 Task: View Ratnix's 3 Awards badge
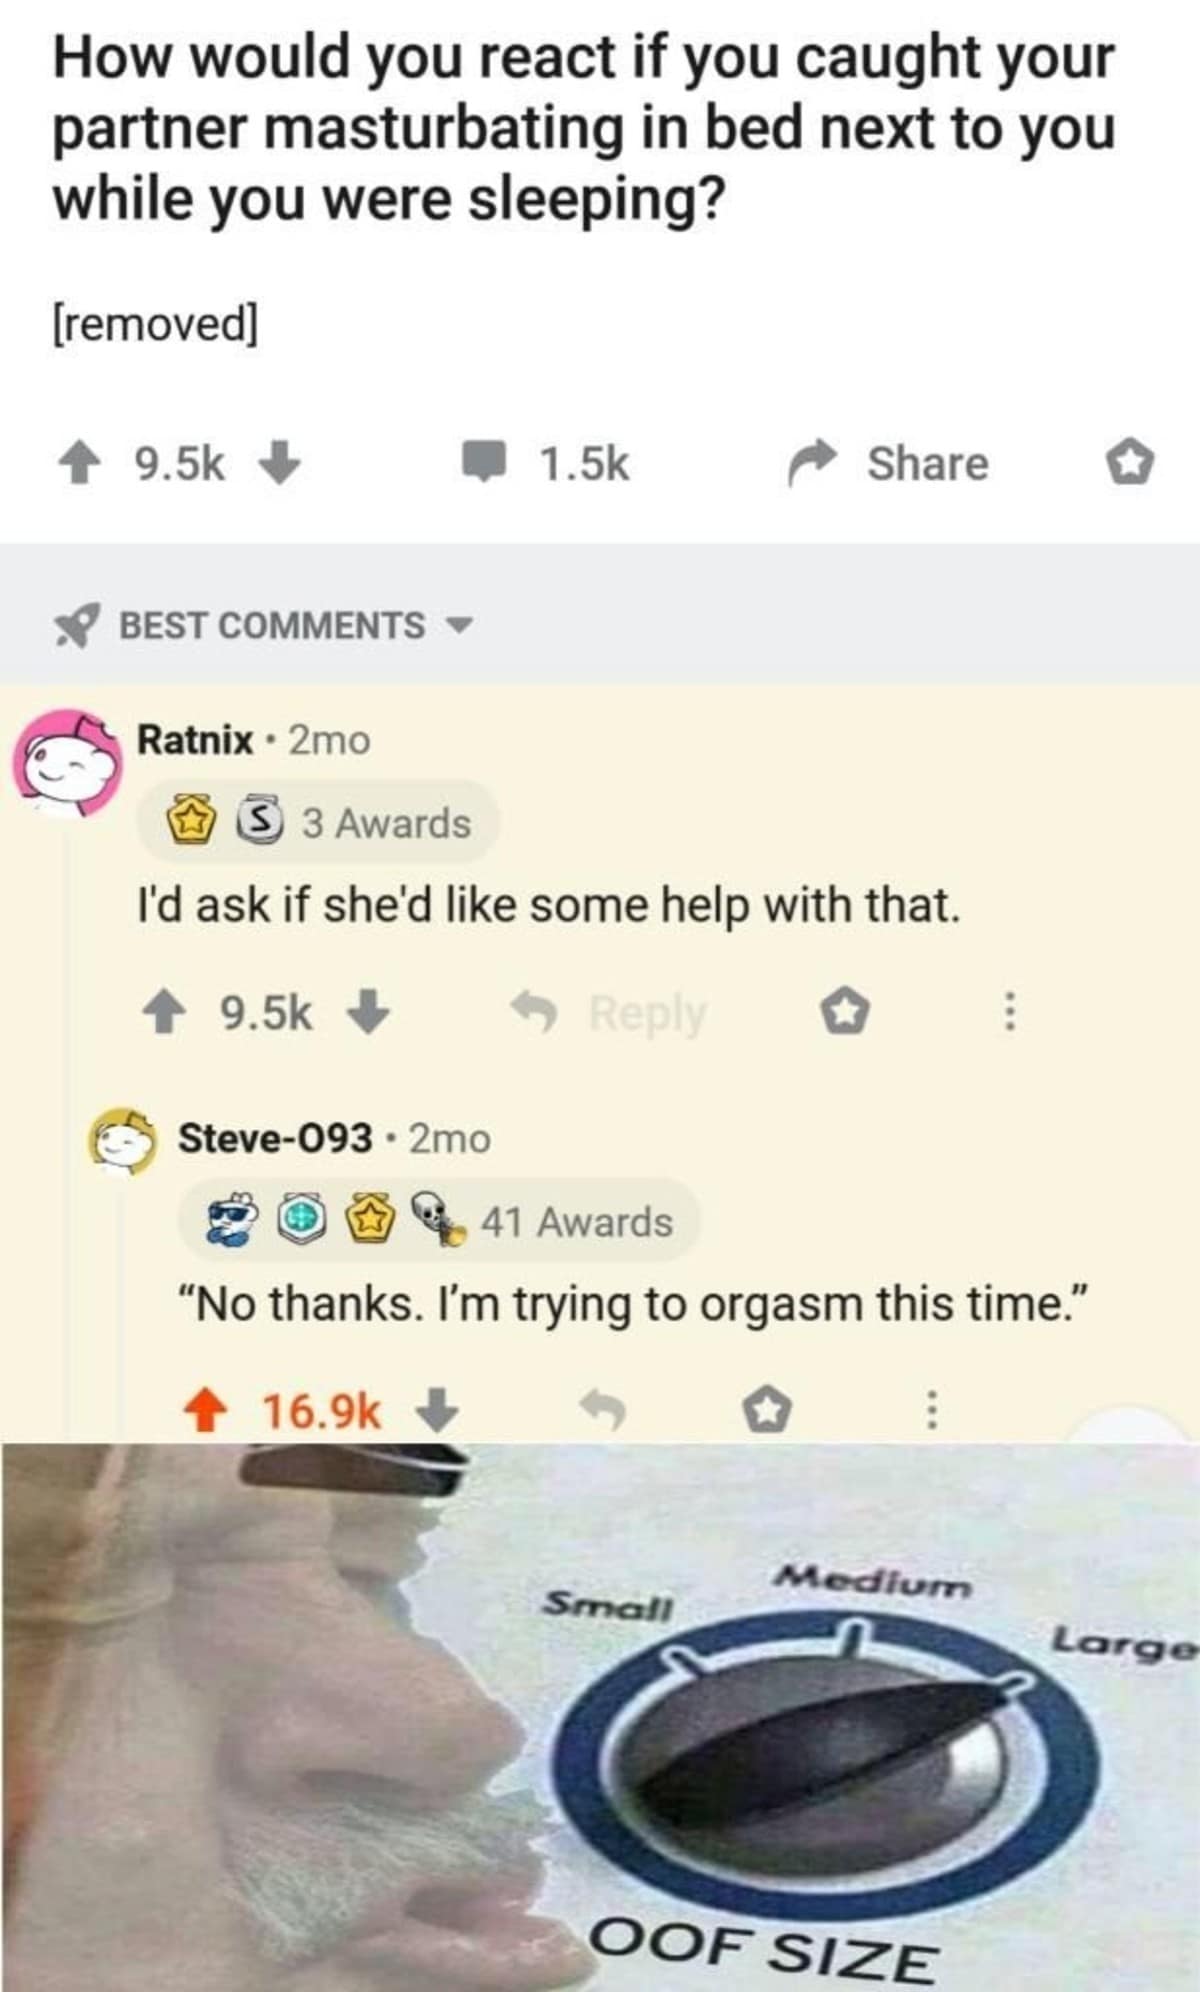[x=318, y=823]
